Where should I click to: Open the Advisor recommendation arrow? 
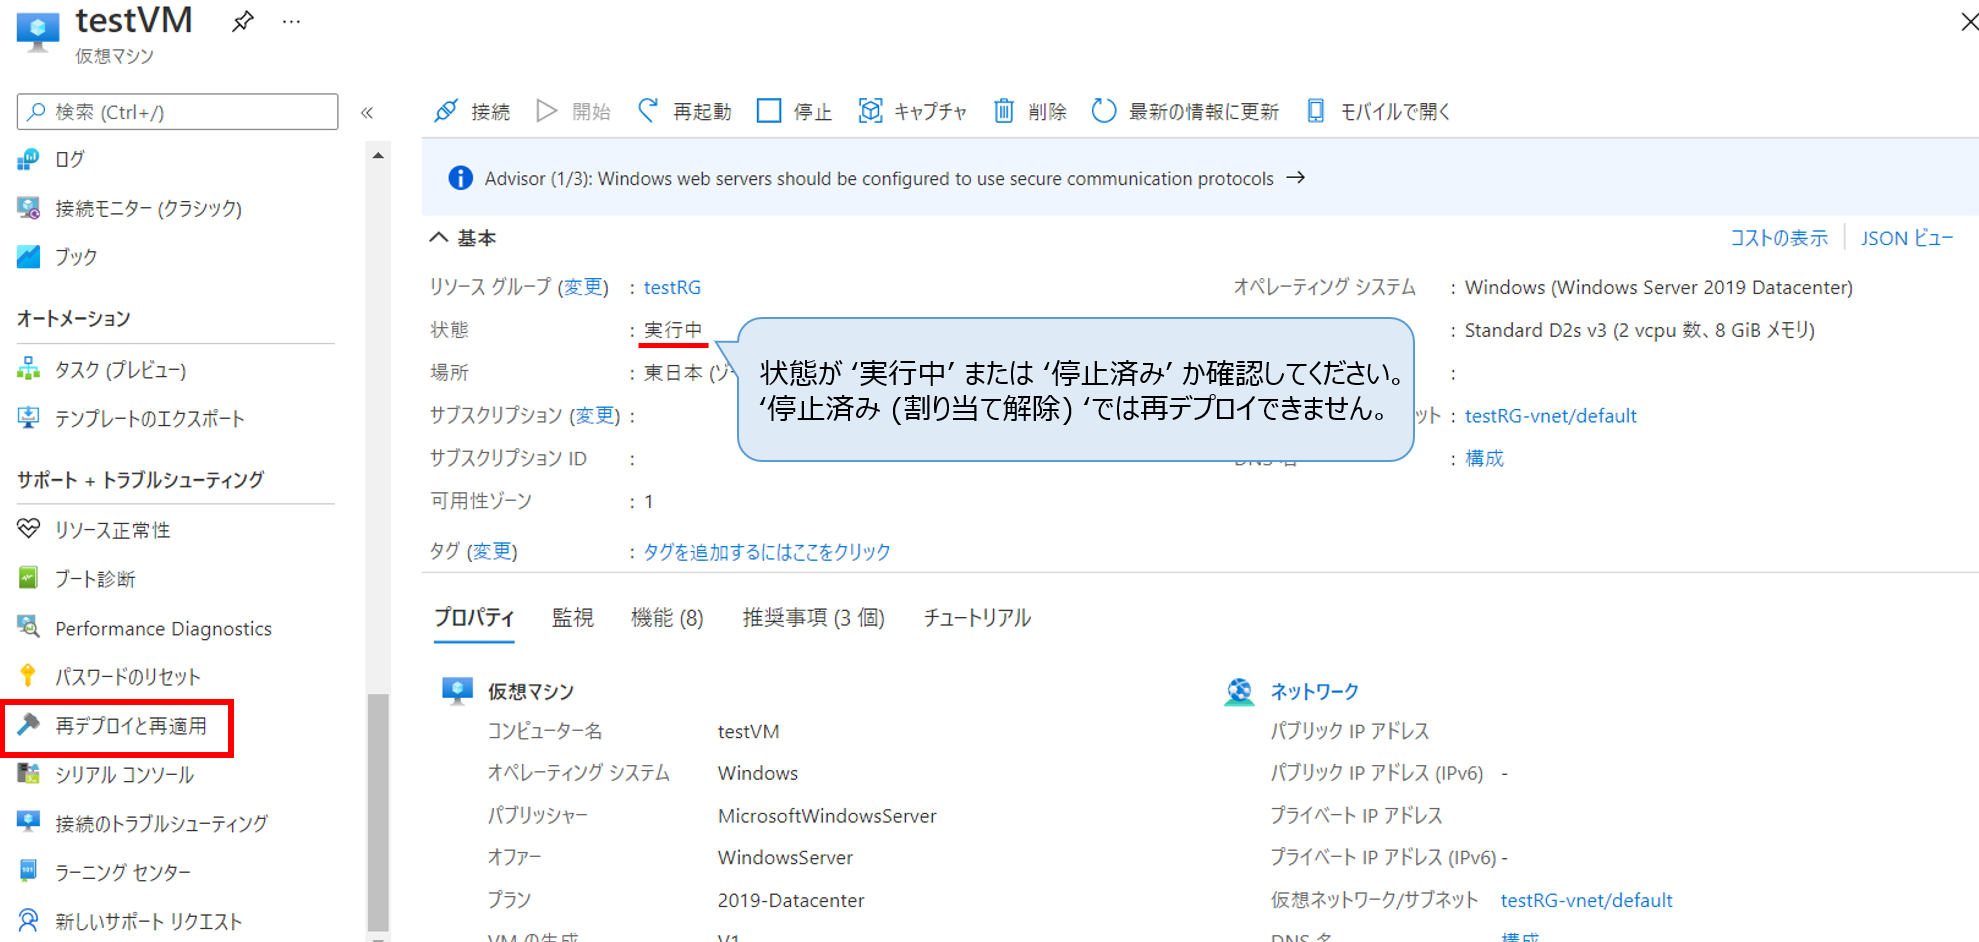click(1296, 177)
